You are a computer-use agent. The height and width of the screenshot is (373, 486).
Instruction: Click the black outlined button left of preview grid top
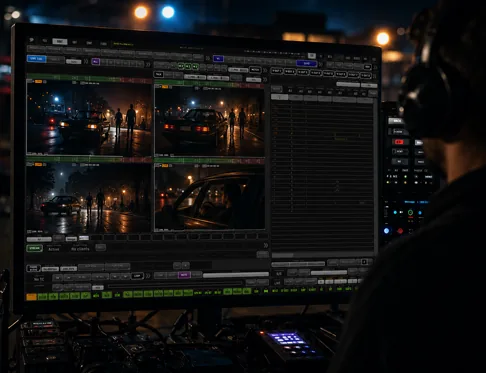(x=158, y=74)
